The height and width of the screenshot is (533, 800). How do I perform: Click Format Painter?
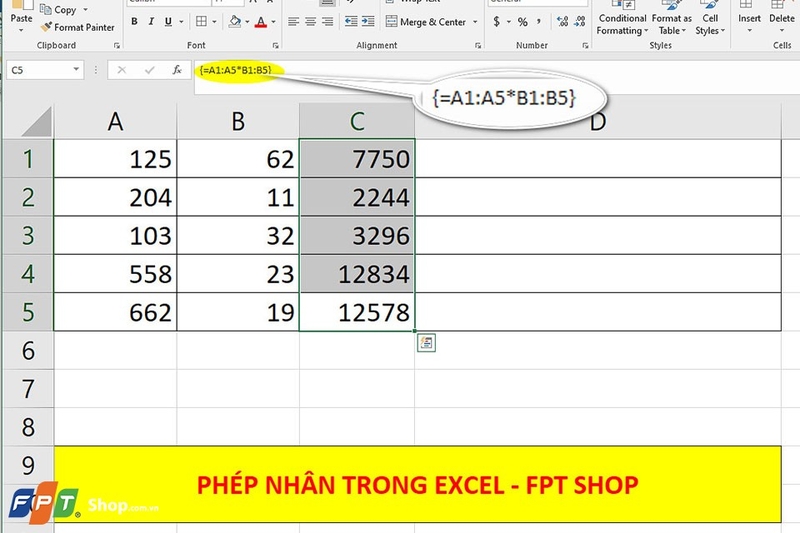[78, 27]
